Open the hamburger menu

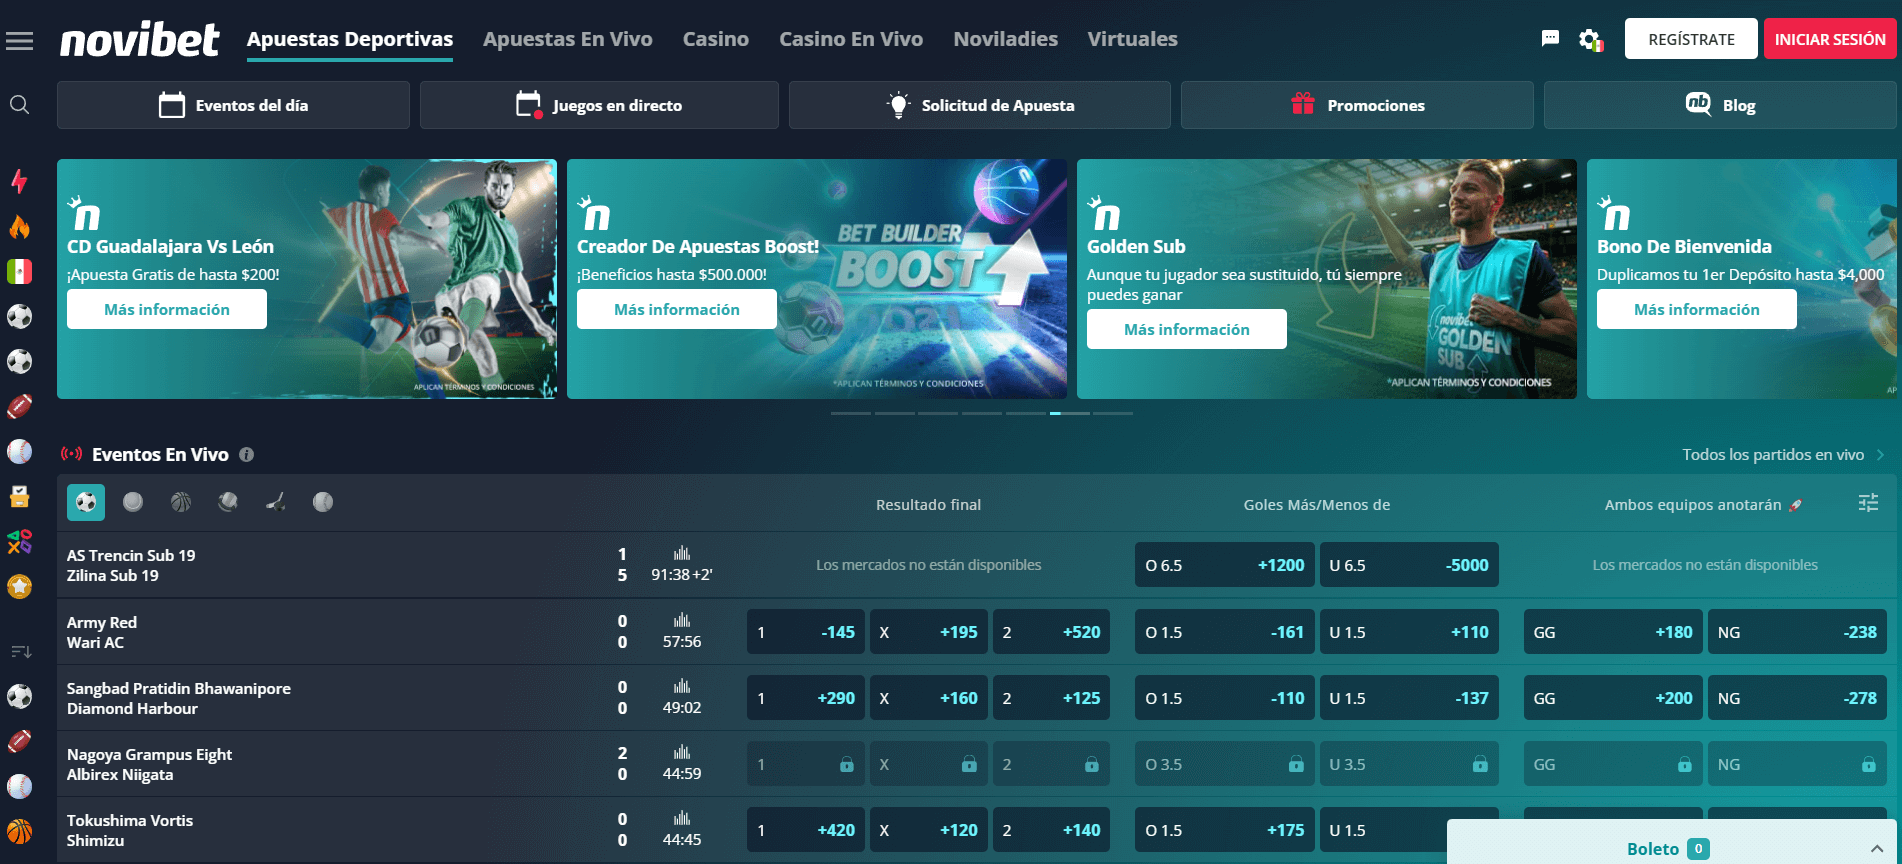[x=19, y=41]
